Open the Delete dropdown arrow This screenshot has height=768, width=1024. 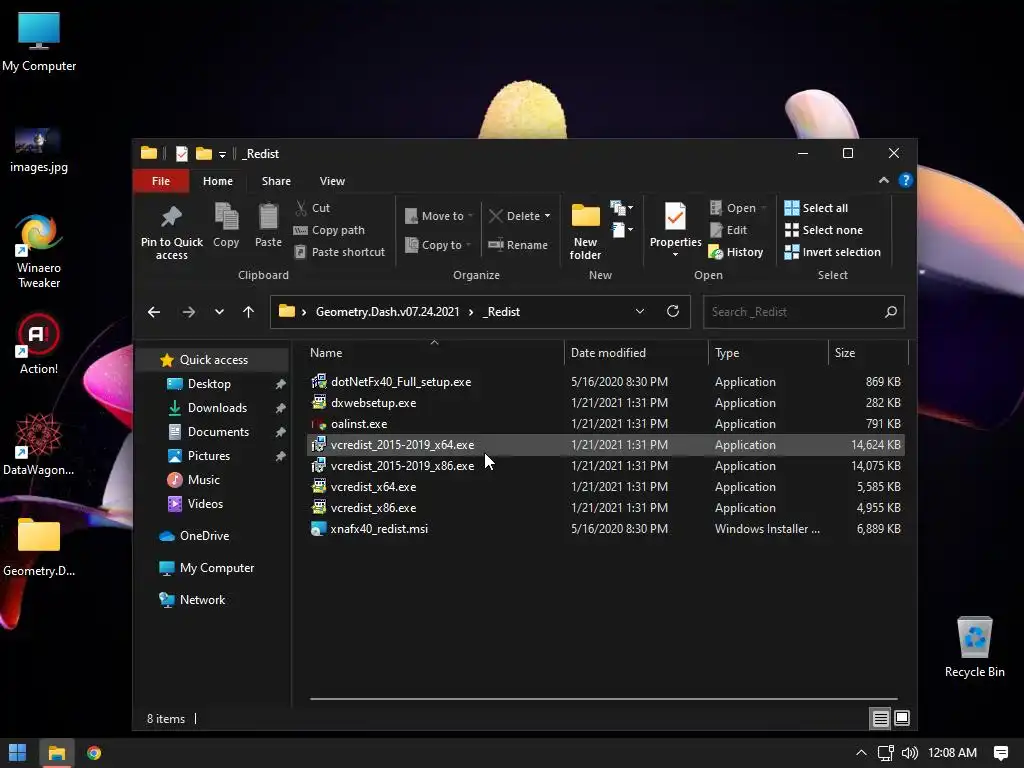click(x=547, y=216)
